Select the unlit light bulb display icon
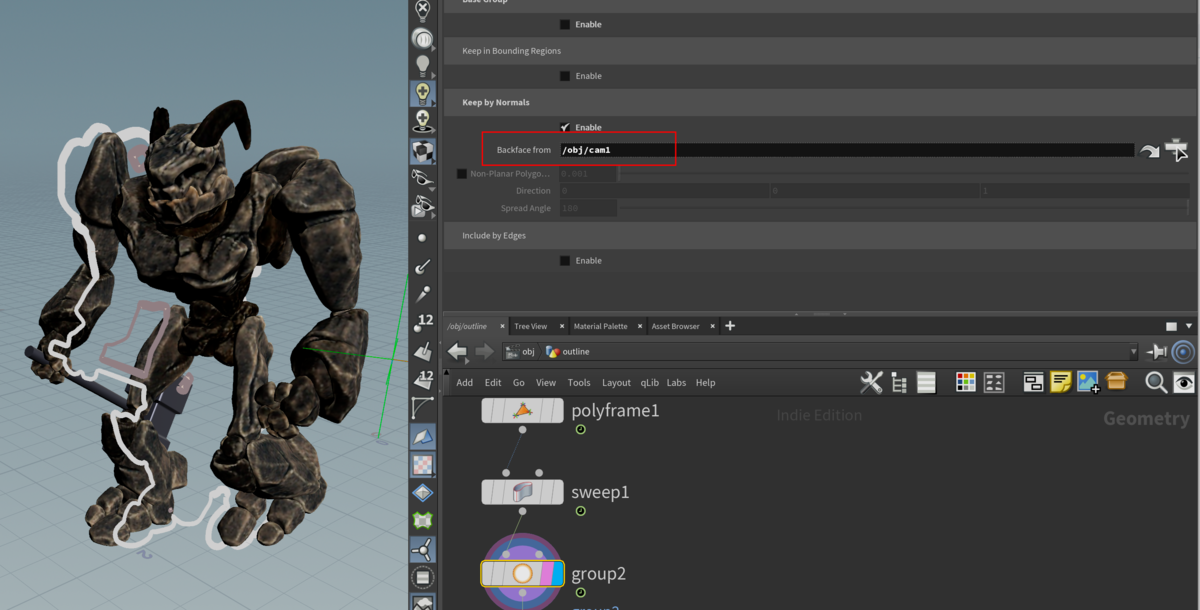Image resolution: width=1200 pixels, height=610 pixels. point(423,66)
